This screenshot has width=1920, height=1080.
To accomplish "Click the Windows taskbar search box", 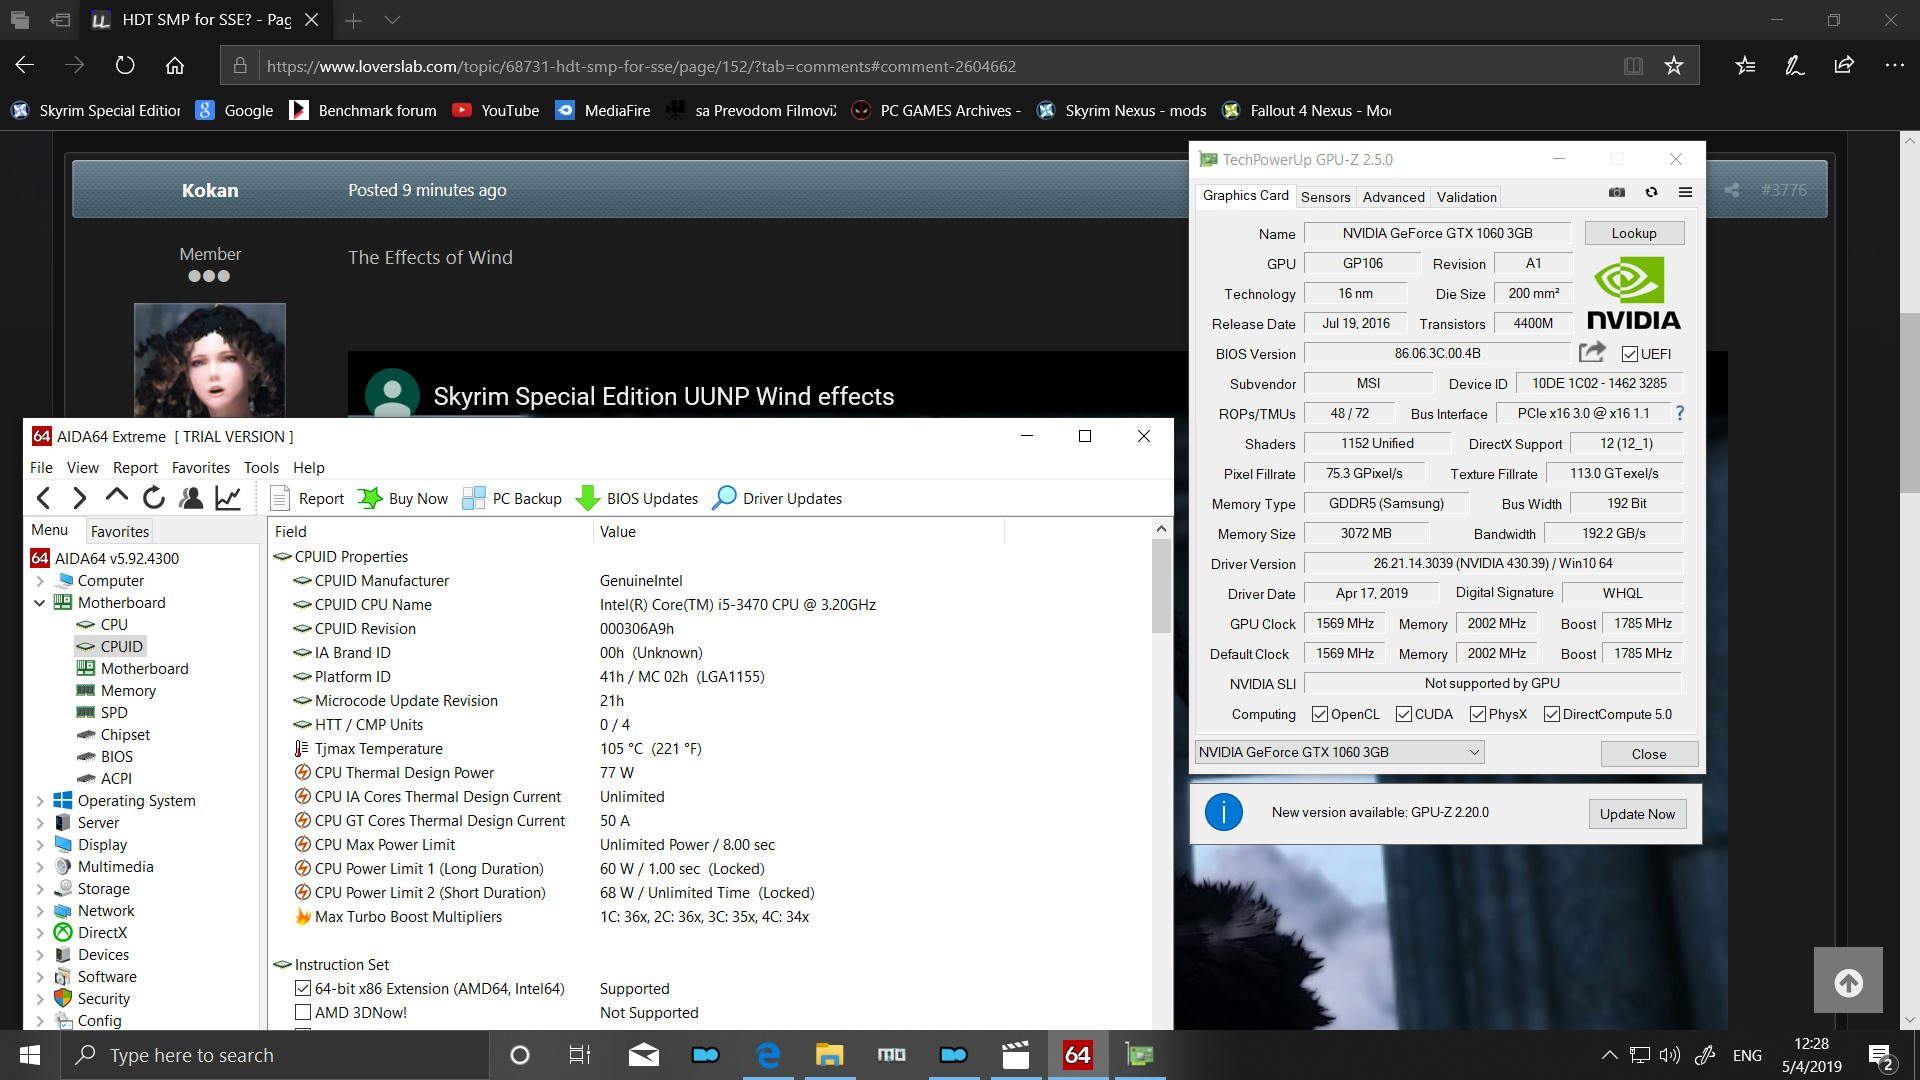I will (275, 1055).
